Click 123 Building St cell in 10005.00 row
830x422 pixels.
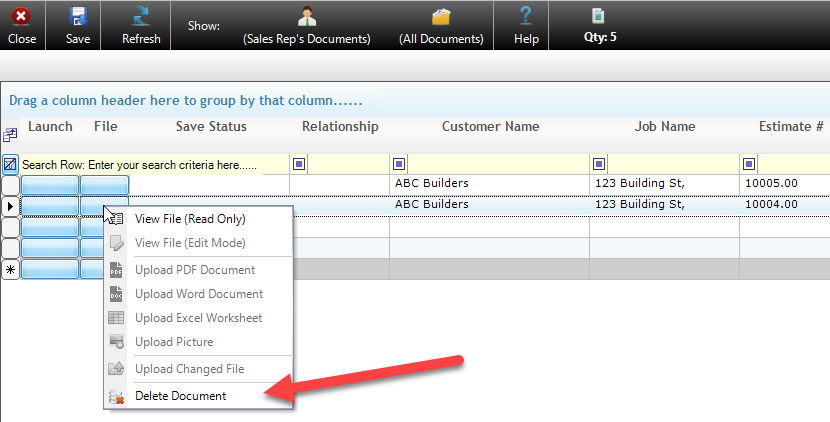664,183
